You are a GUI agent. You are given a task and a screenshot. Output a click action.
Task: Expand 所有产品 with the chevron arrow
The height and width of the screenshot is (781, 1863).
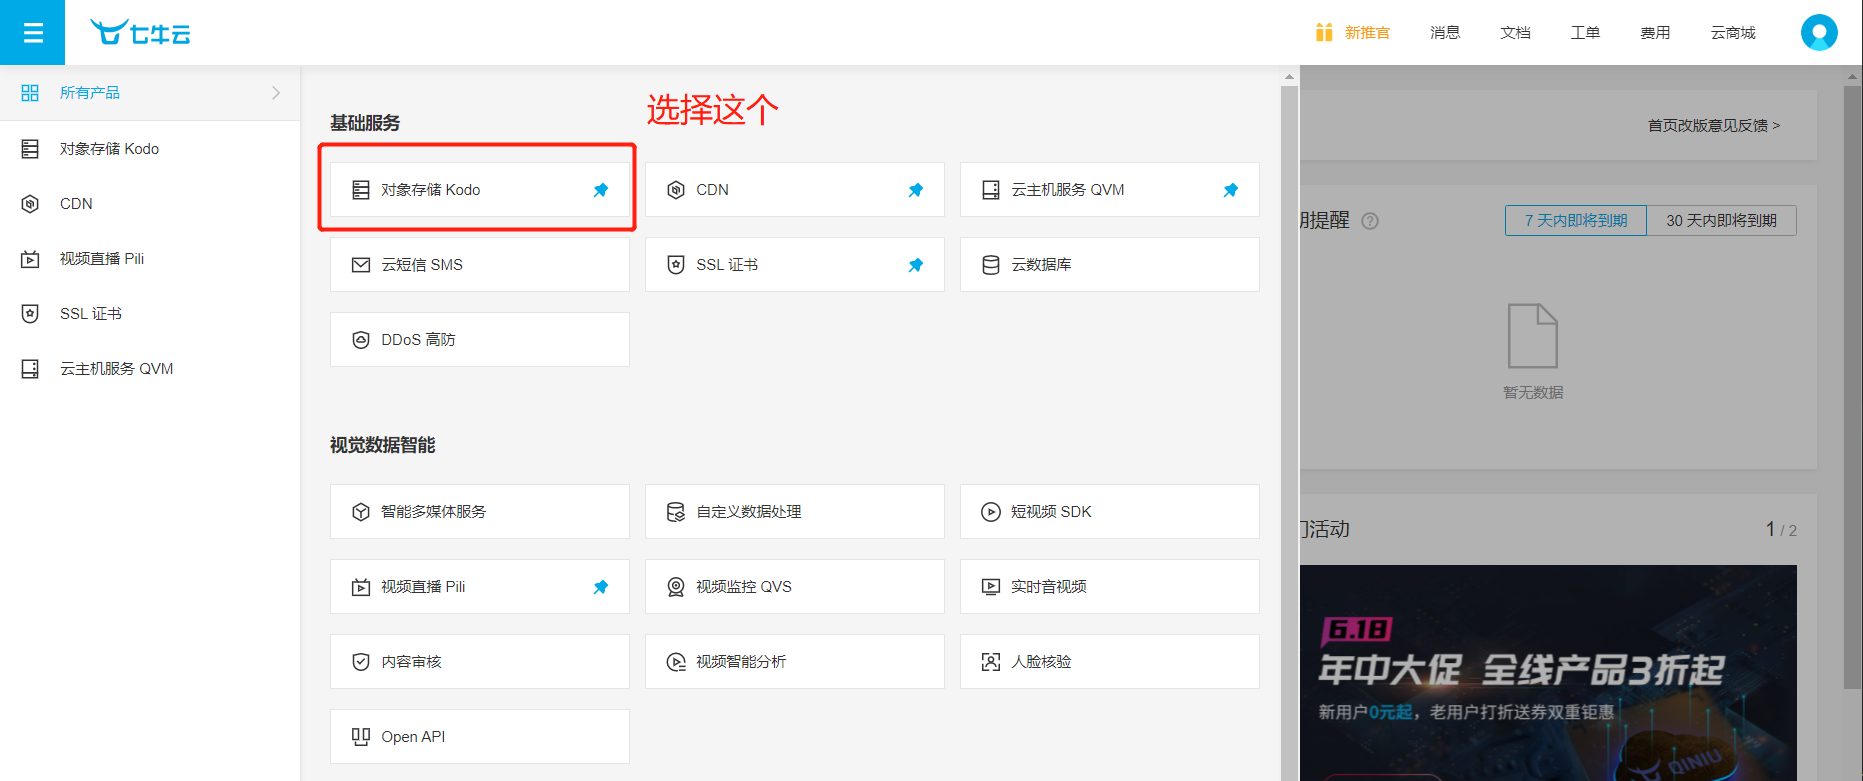pyautogui.click(x=276, y=93)
